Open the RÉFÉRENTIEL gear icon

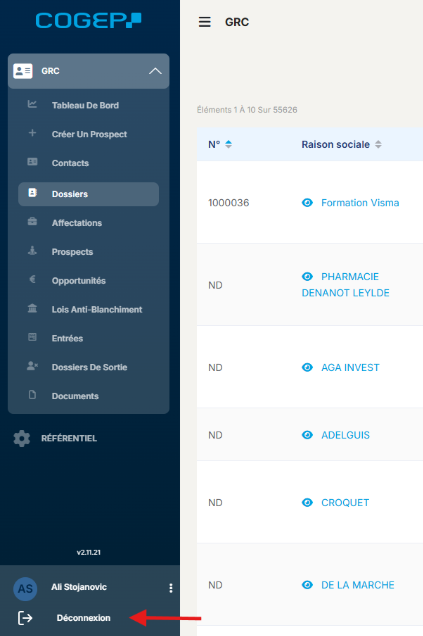[22, 438]
